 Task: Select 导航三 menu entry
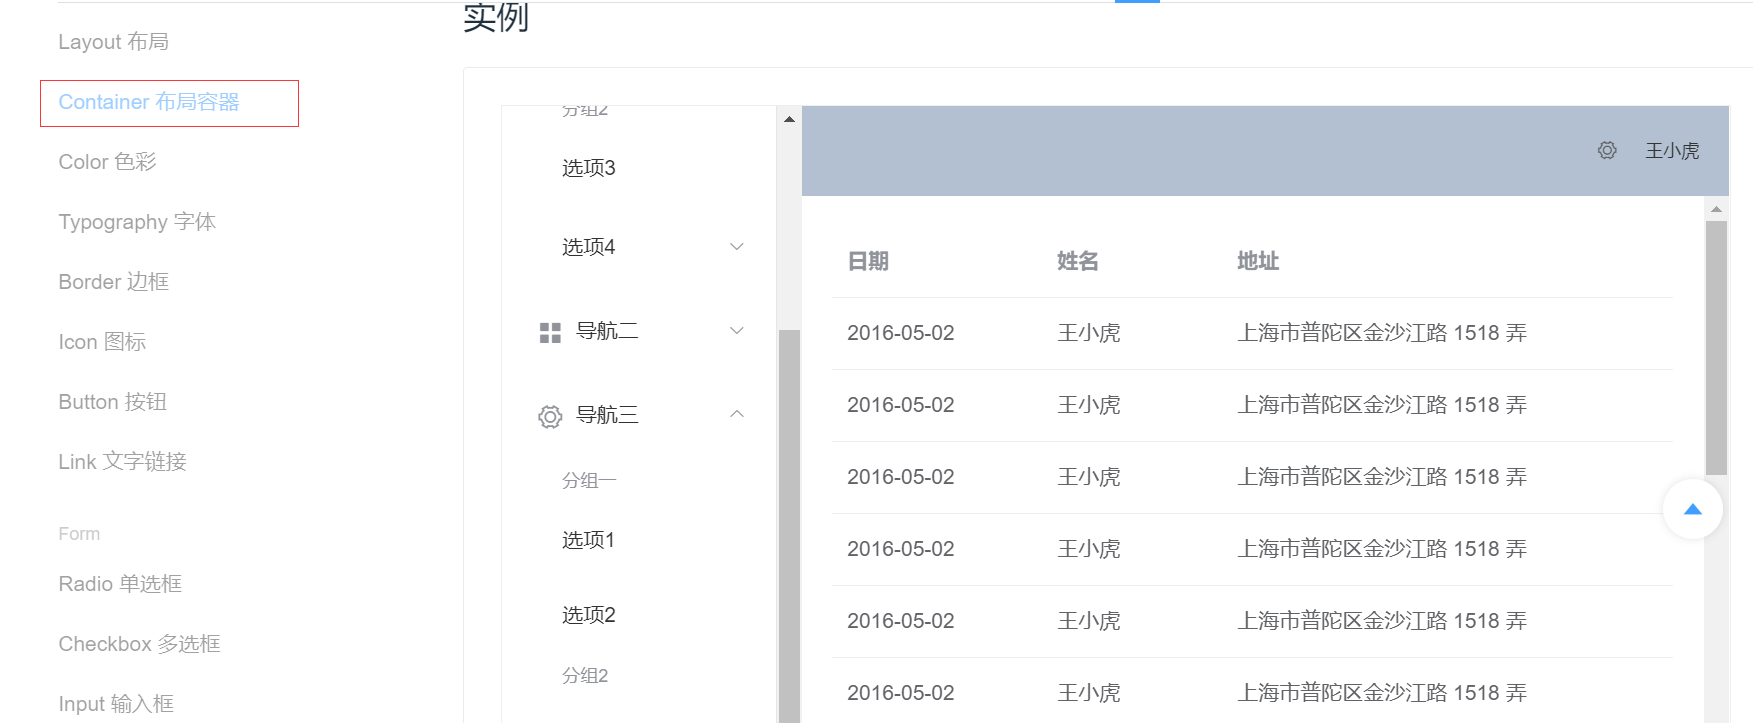tap(607, 415)
